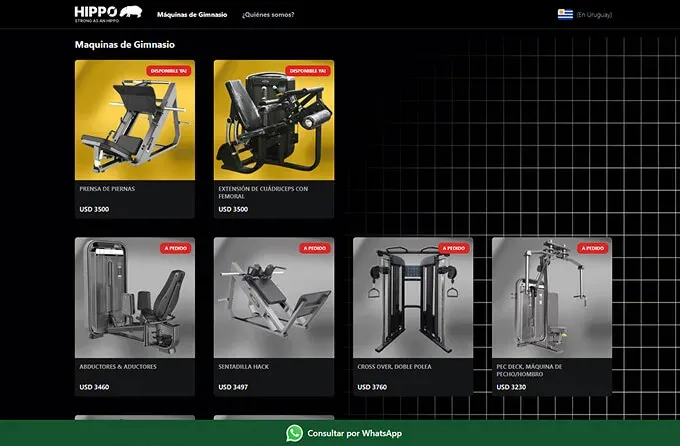
Task: Click CROSS OVER, DOBLE POLEA title
Action: (397, 366)
